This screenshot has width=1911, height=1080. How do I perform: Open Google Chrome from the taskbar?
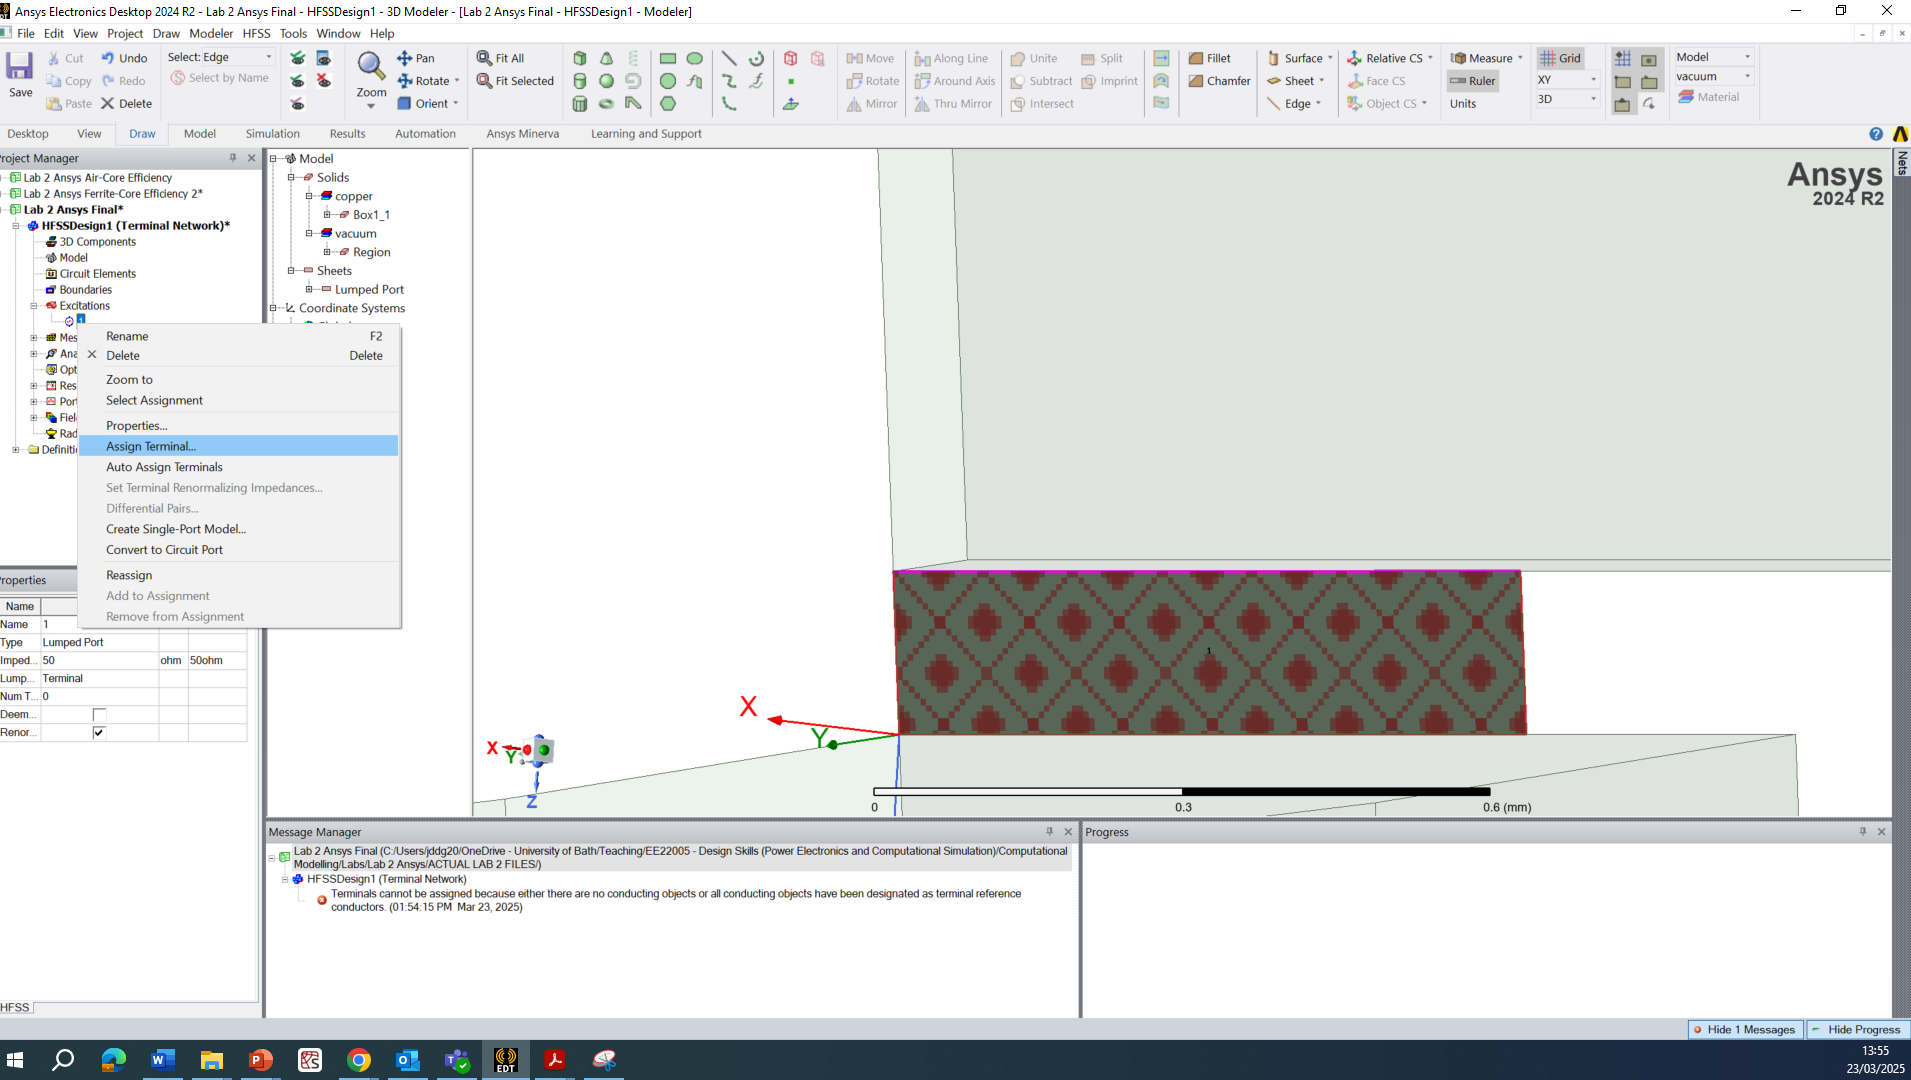(x=359, y=1060)
